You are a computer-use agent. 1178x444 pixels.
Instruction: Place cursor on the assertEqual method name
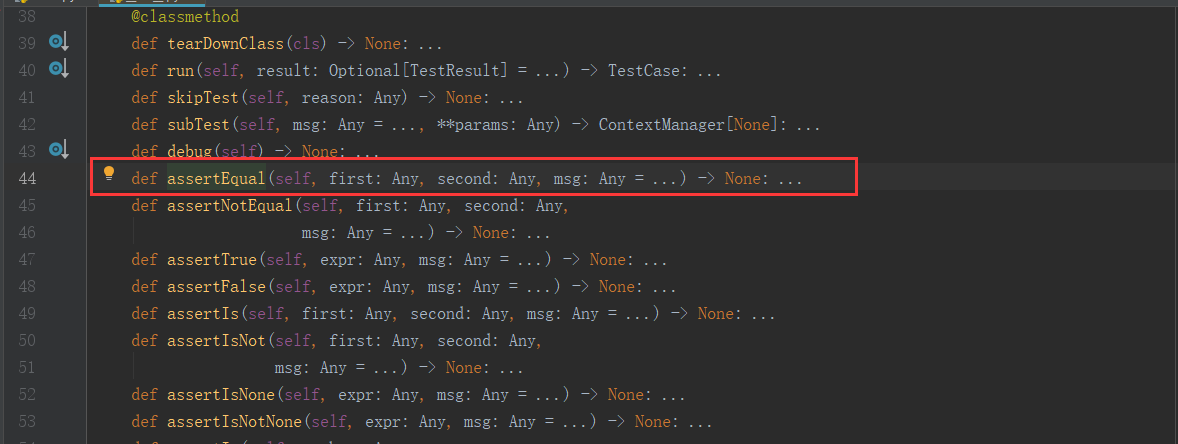213,179
